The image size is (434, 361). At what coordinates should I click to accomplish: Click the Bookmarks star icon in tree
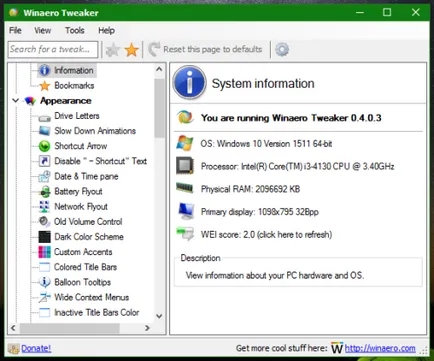[45, 86]
